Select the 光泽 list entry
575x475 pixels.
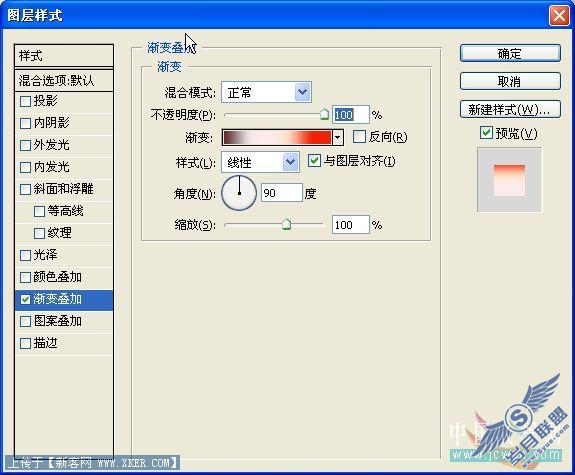64,255
